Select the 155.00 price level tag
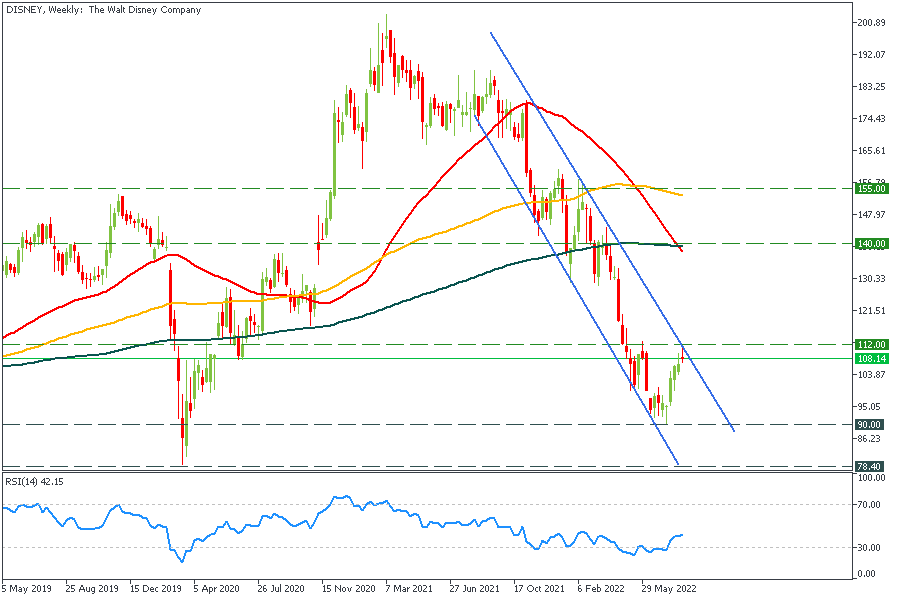 872,188
